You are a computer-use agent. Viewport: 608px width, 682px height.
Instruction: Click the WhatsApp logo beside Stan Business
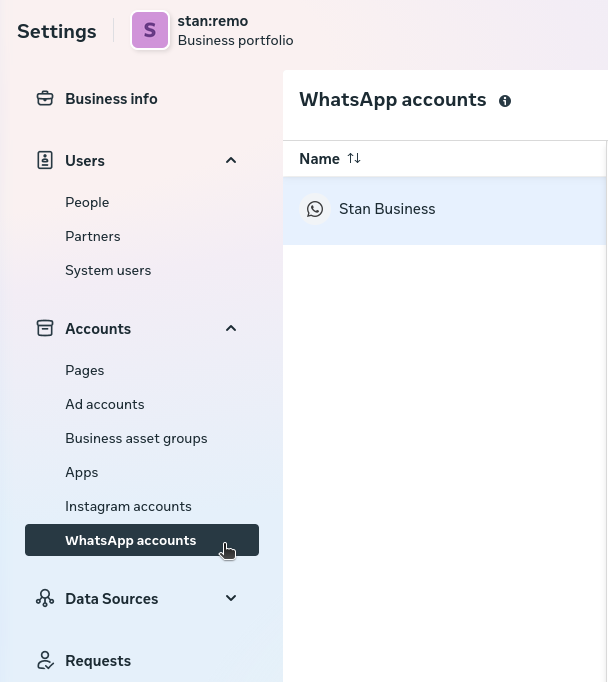[315, 209]
